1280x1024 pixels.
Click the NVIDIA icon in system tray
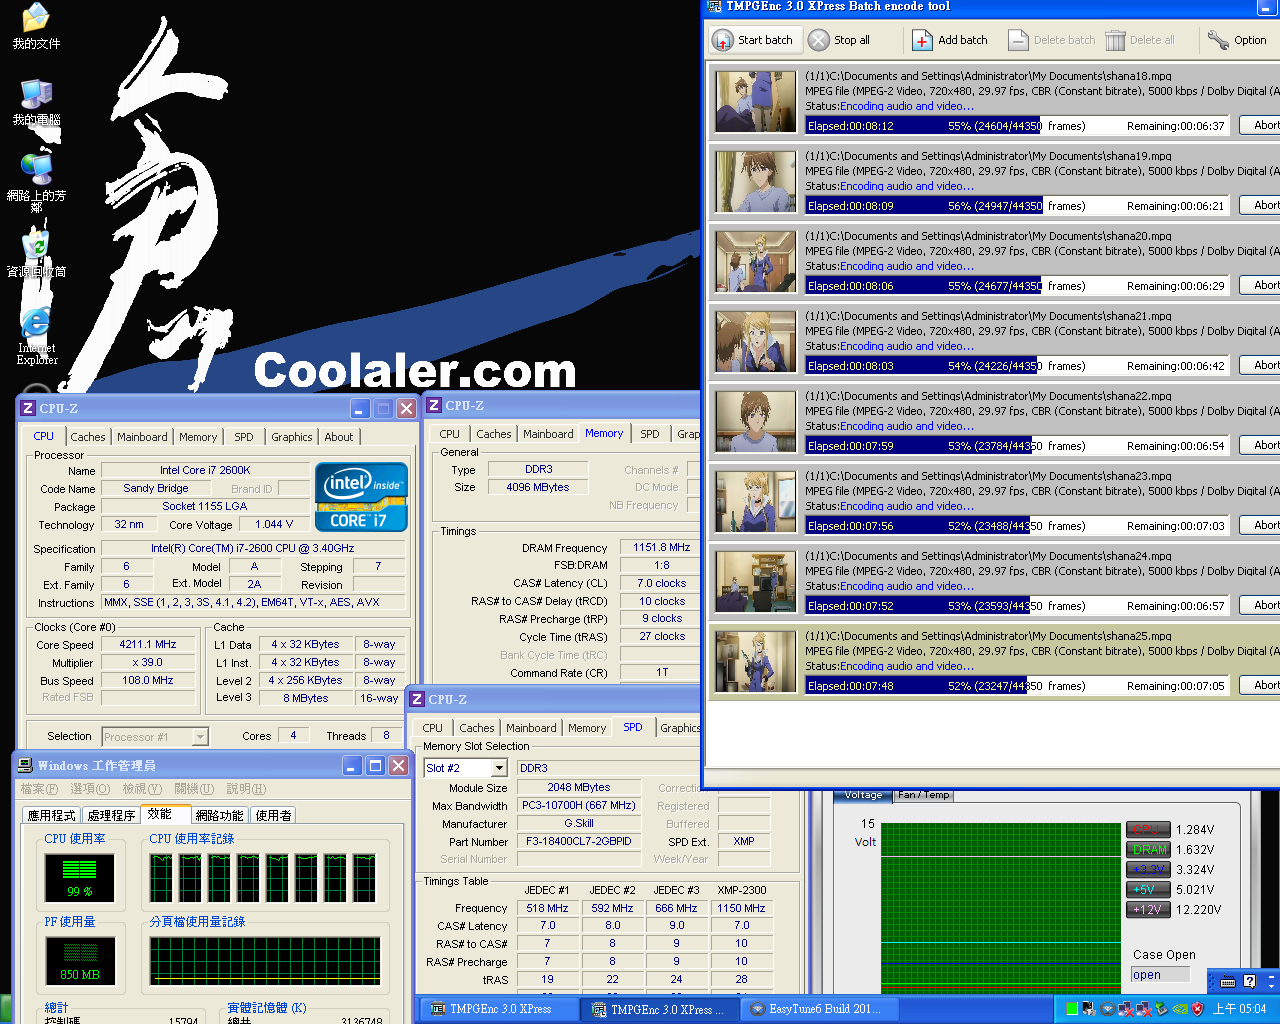[1180, 1009]
